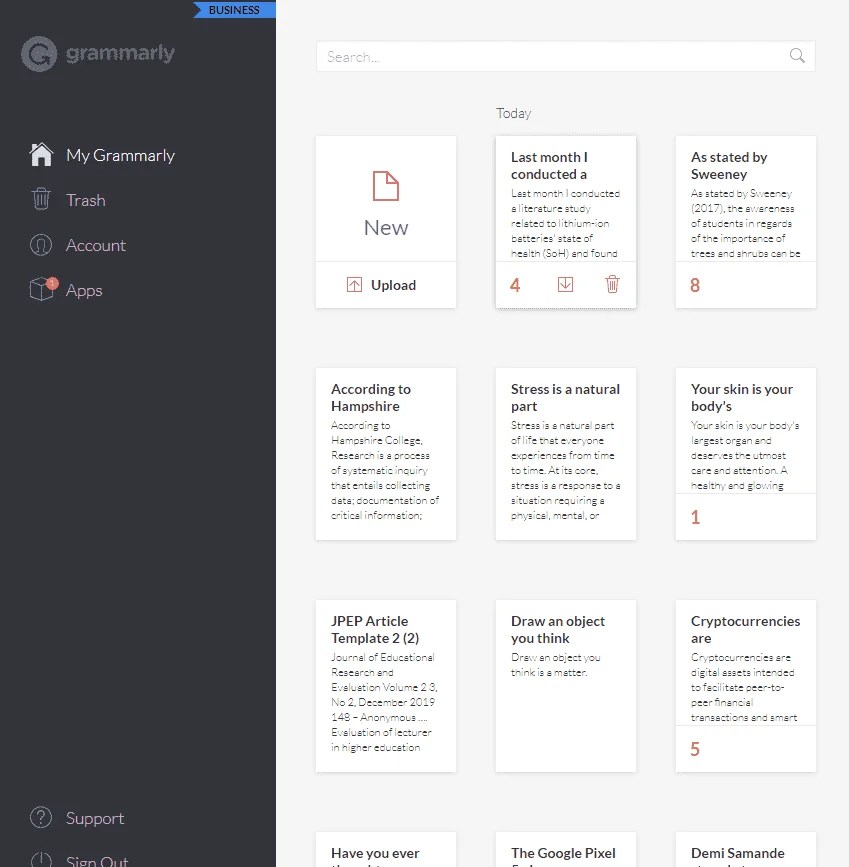Click the trash can icon in sidebar
The width and height of the screenshot is (849, 867).
pyautogui.click(x=41, y=199)
